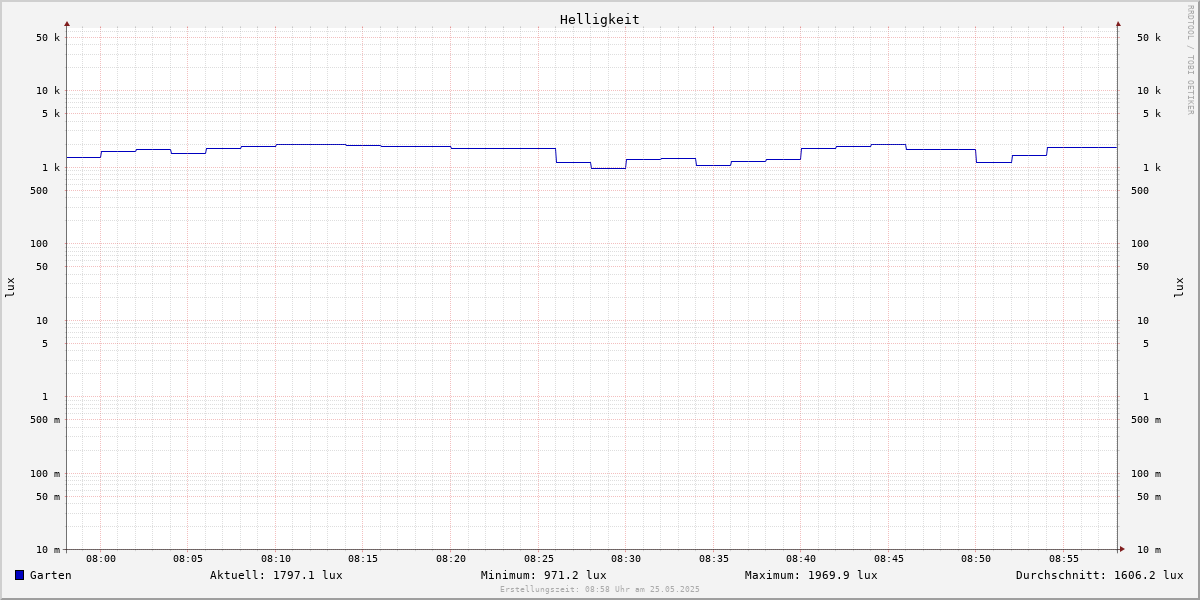Click the 1 k label on left axis

[51, 168]
